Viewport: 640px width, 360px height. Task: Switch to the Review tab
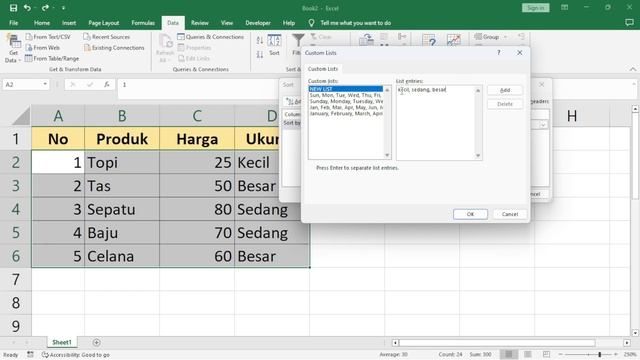200,23
